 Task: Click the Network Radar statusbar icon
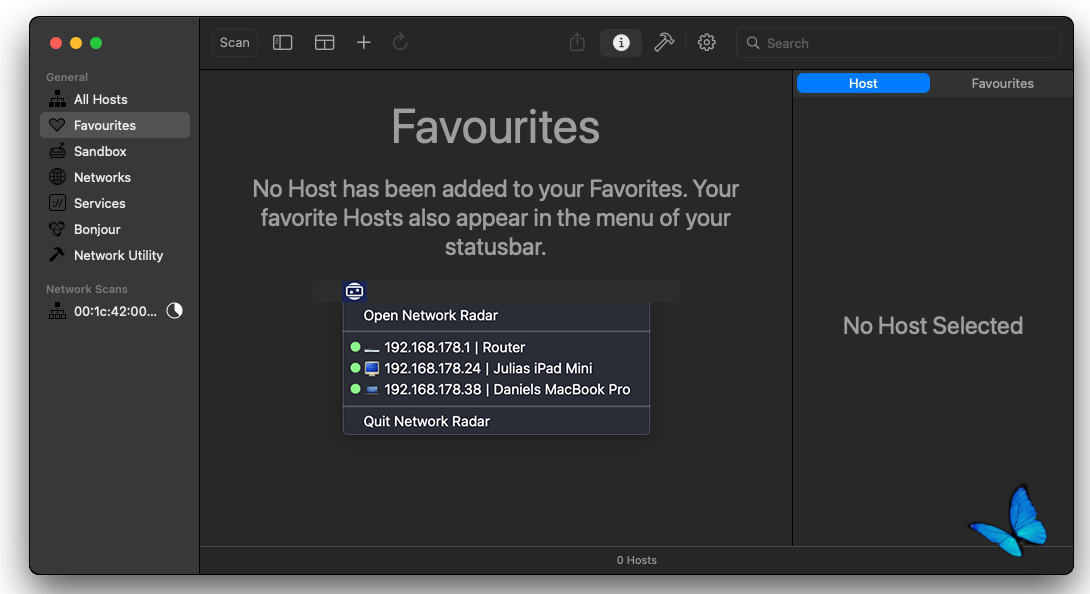355,291
